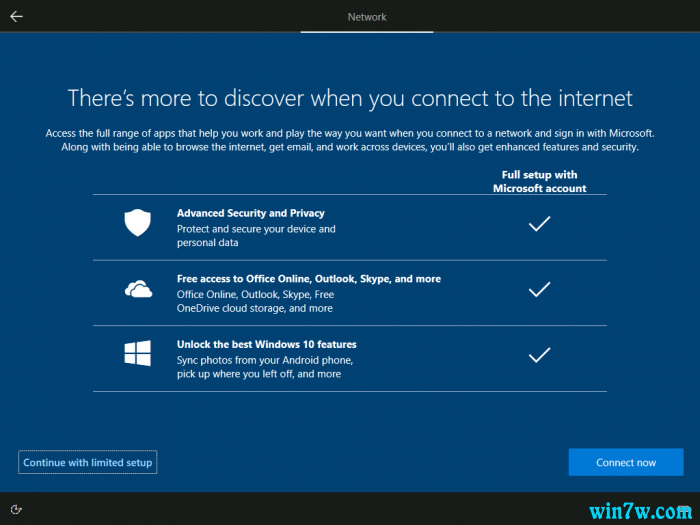Open the Ease of Access icon
This screenshot has height=525, width=700.
16,509
